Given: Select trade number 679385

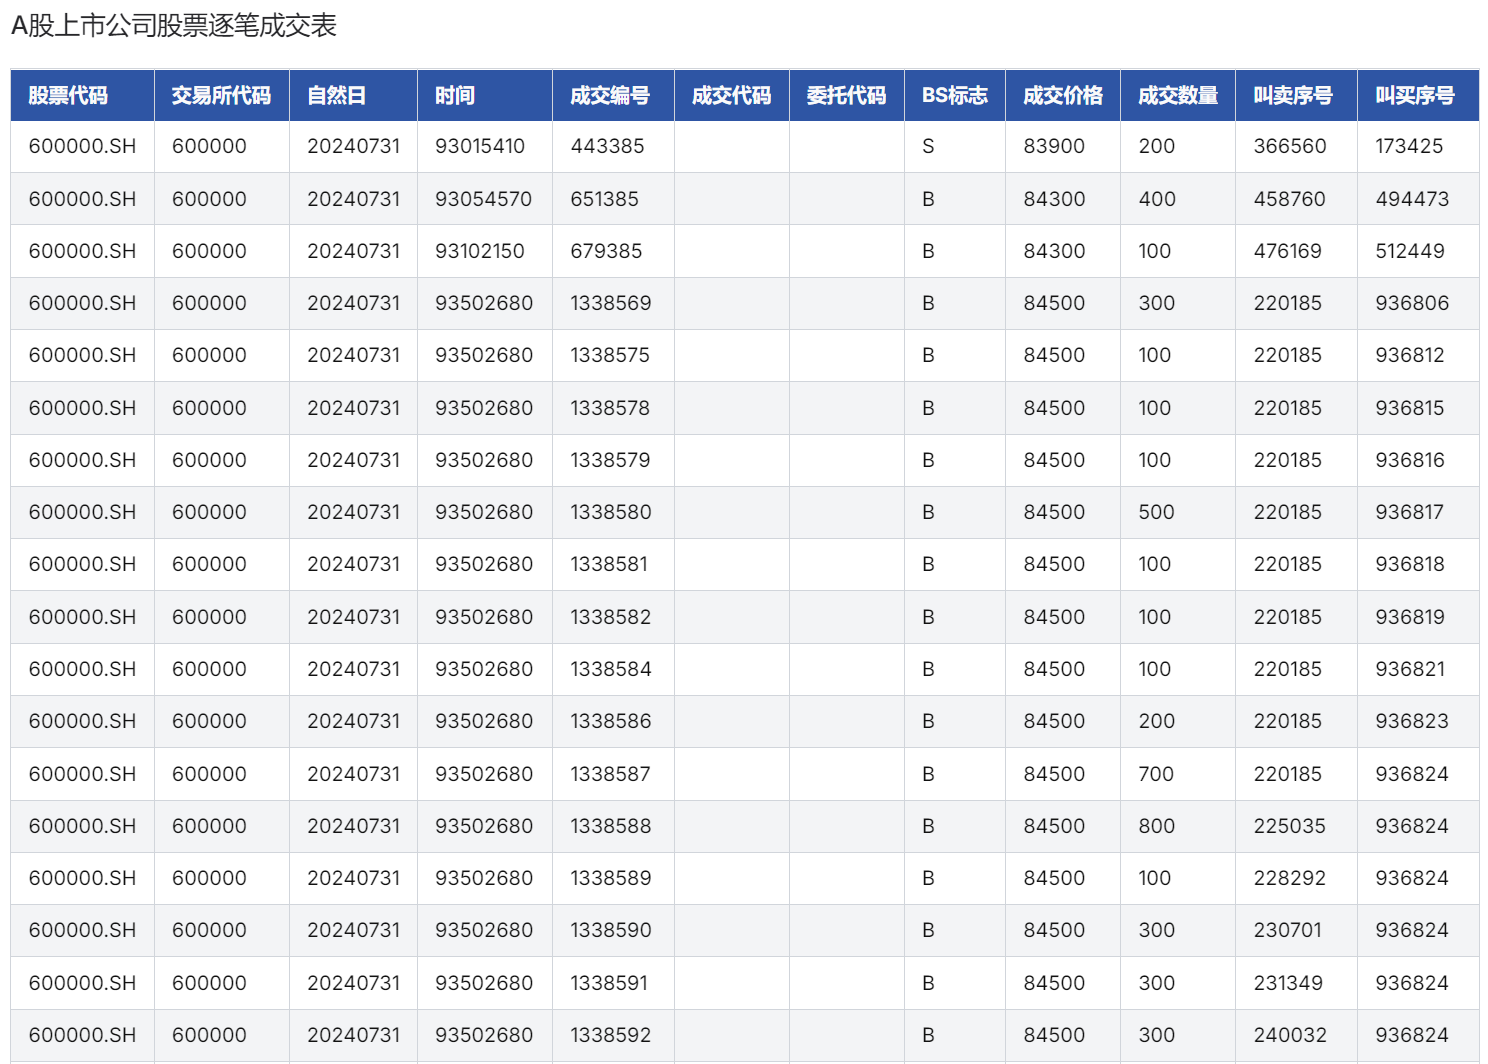Looking at the screenshot, I should pos(607,251).
